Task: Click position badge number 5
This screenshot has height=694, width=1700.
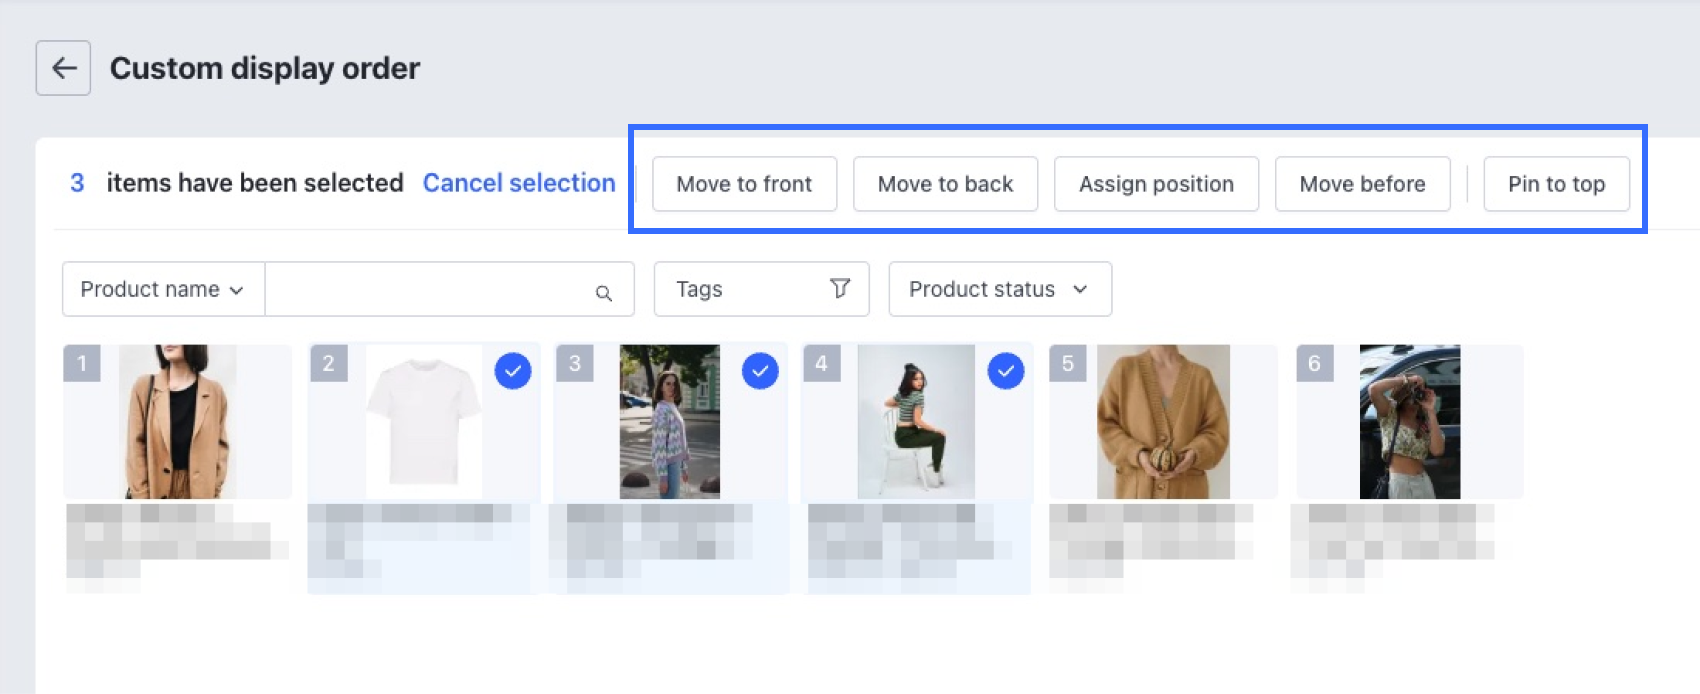Action: point(1067,364)
